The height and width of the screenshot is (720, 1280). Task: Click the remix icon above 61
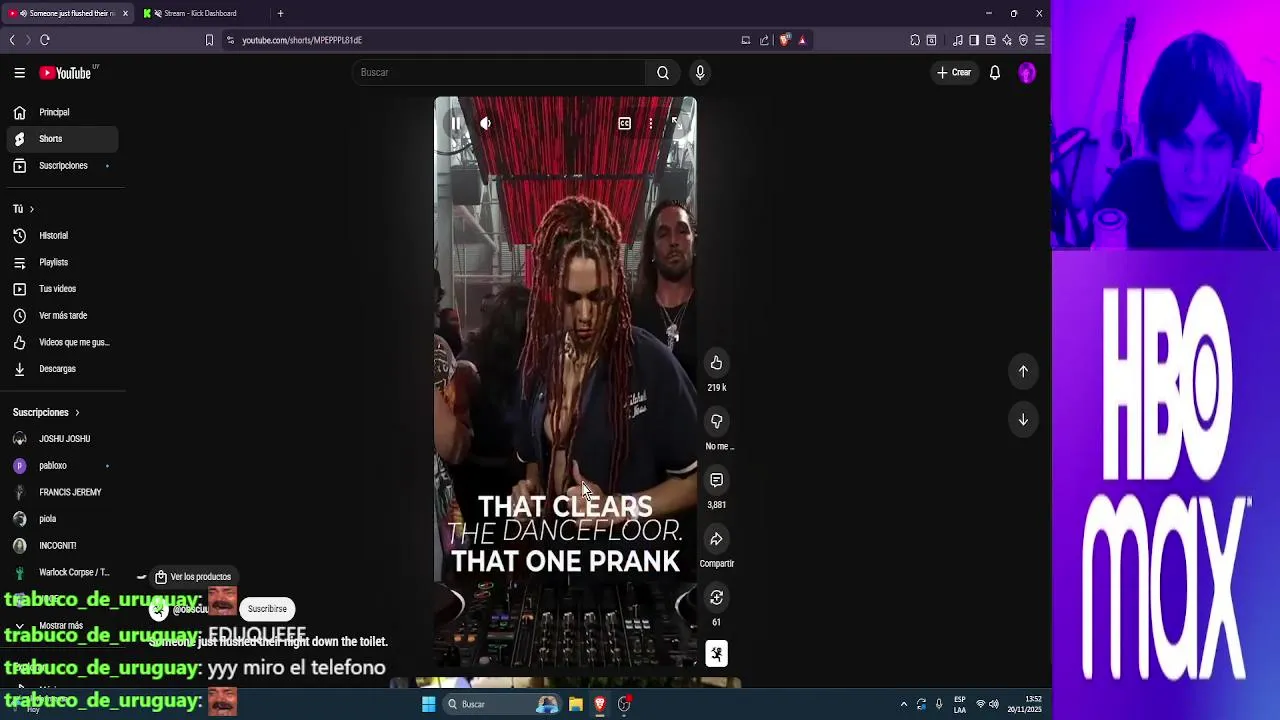716,598
